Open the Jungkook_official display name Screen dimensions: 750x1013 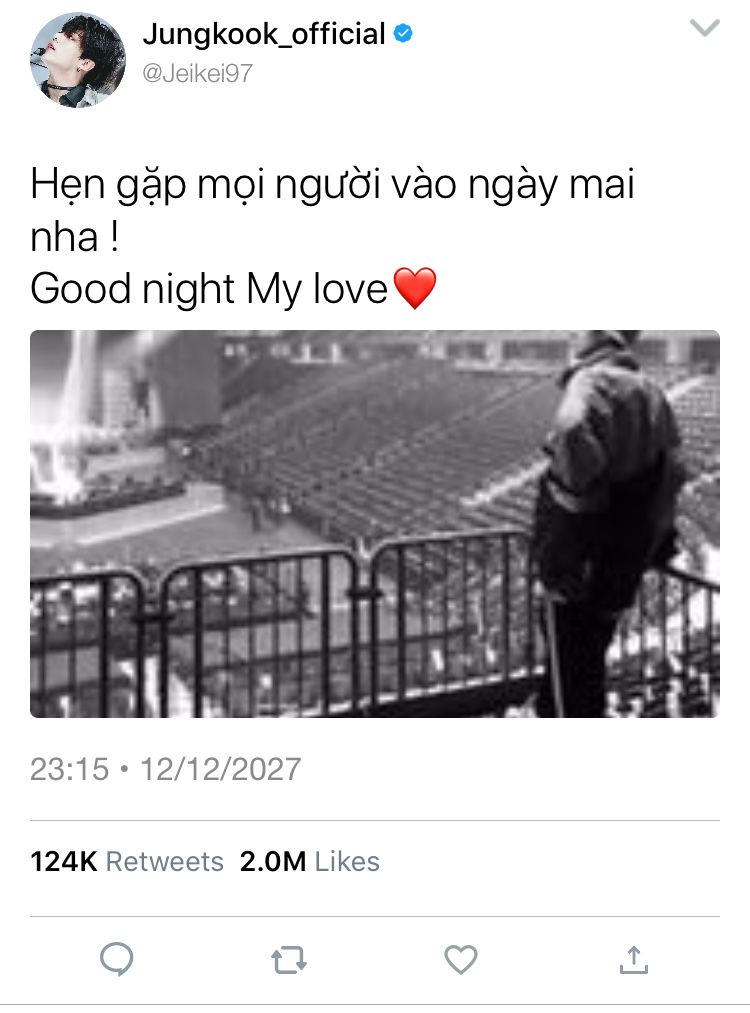coord(264,34)
